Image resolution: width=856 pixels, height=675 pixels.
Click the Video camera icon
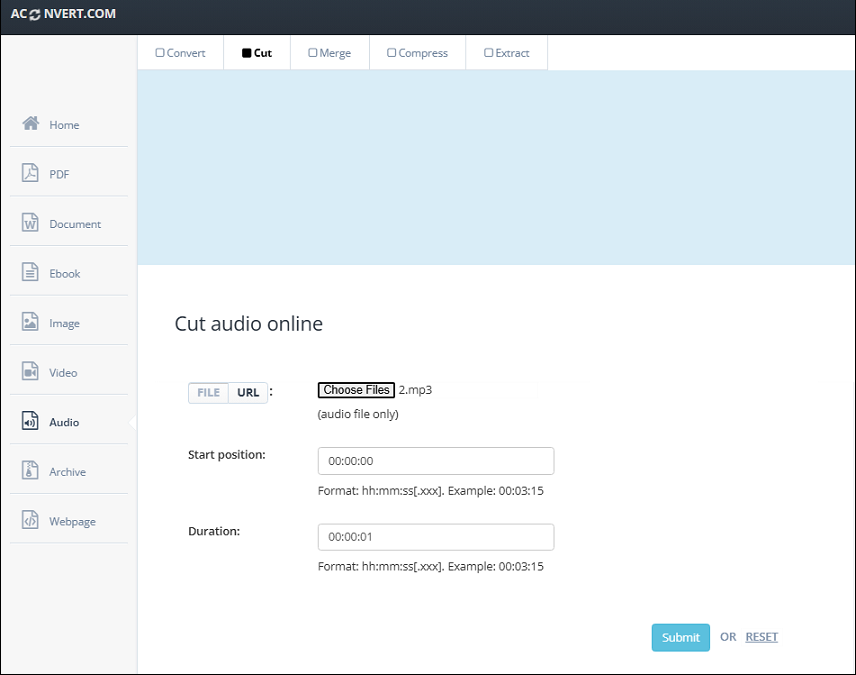[x=30, y=371]
